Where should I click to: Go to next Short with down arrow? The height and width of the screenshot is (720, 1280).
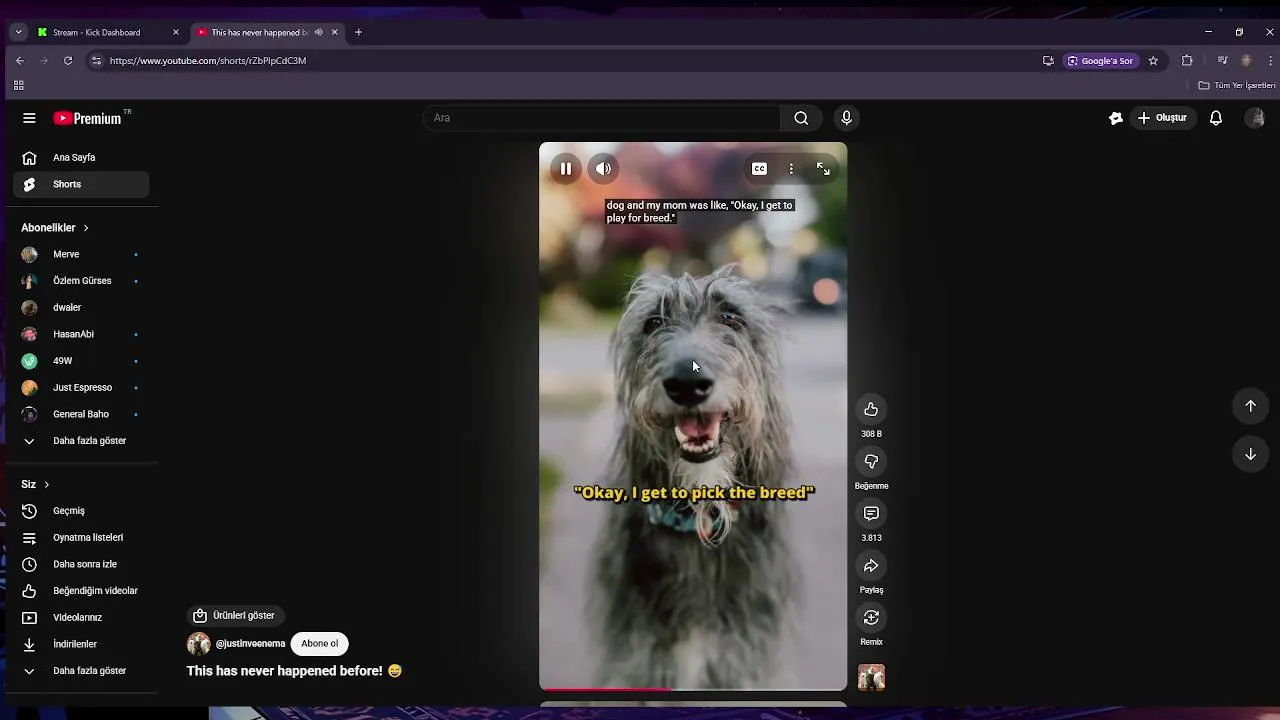coord(1250,454)
